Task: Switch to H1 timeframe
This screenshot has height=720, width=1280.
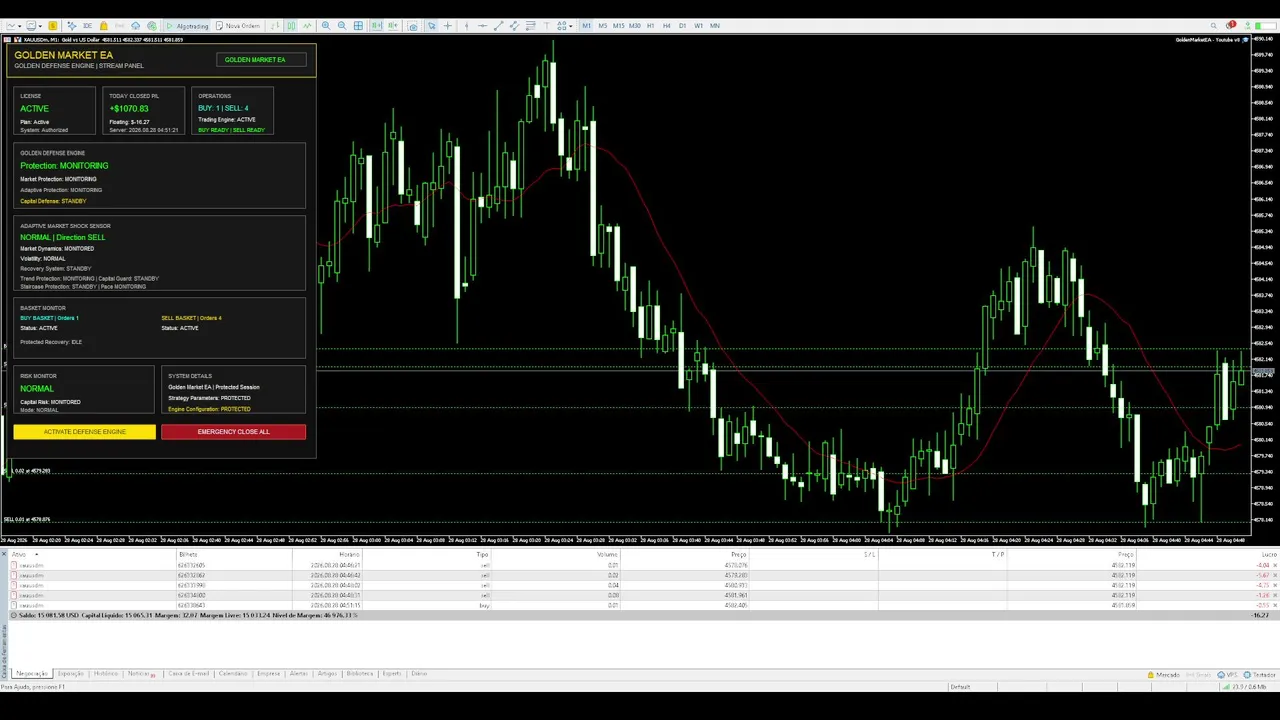Action: (651, 26)
